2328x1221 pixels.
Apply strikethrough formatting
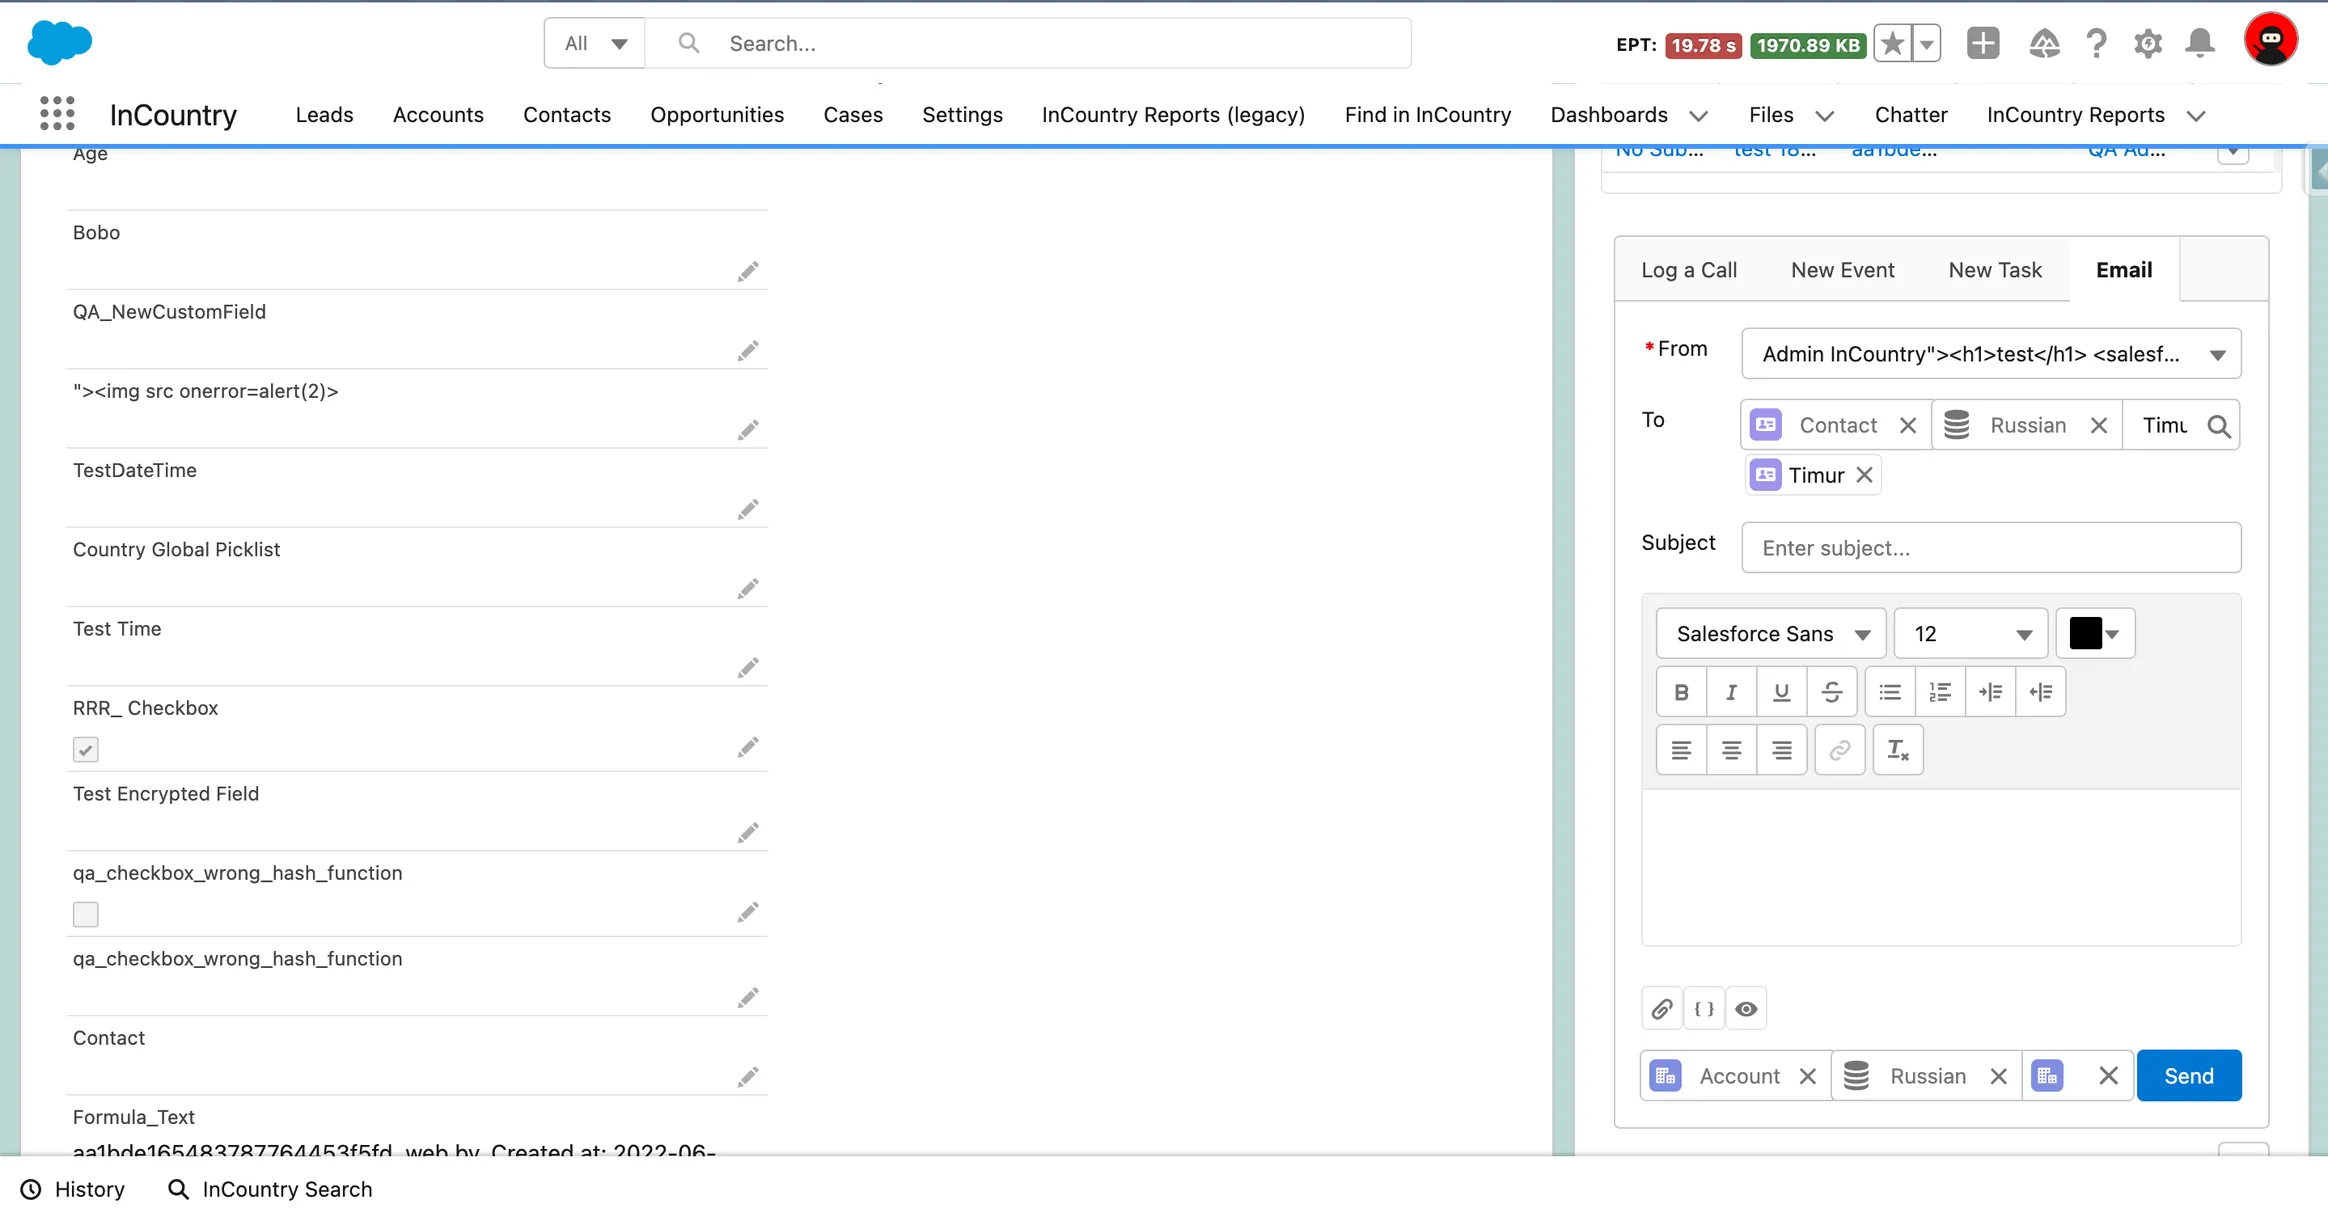tap(1833, 691)
